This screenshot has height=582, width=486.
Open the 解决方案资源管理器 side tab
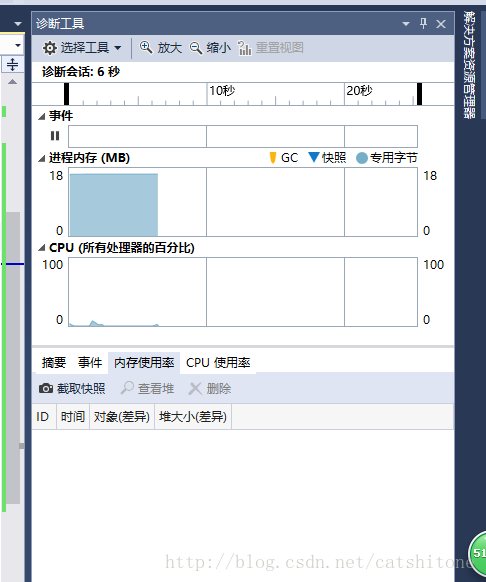469,65
